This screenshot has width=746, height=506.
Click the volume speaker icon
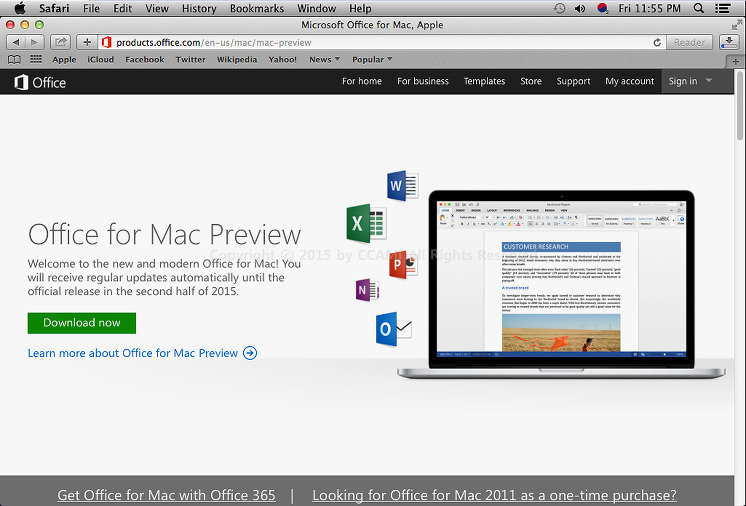click(580, 8)
